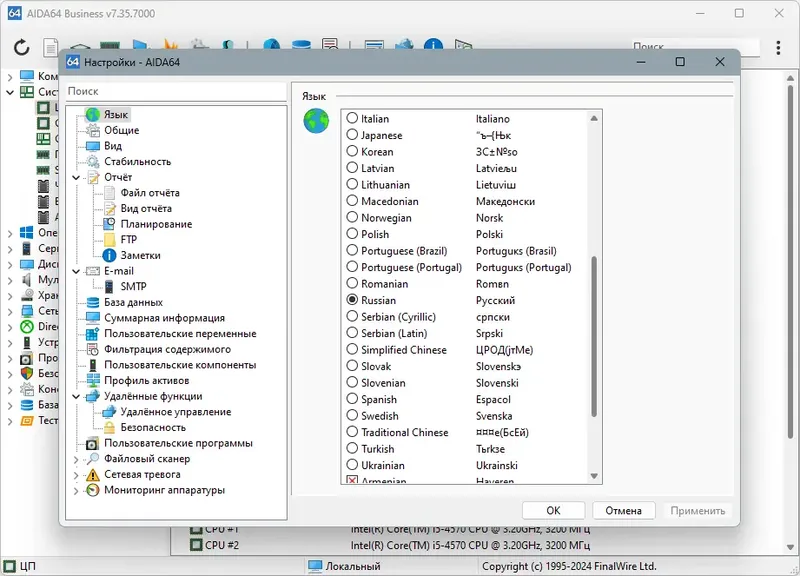Screen dimensions: 800x576
Task: Confirm settings with OK button
Action: (554, 511)
